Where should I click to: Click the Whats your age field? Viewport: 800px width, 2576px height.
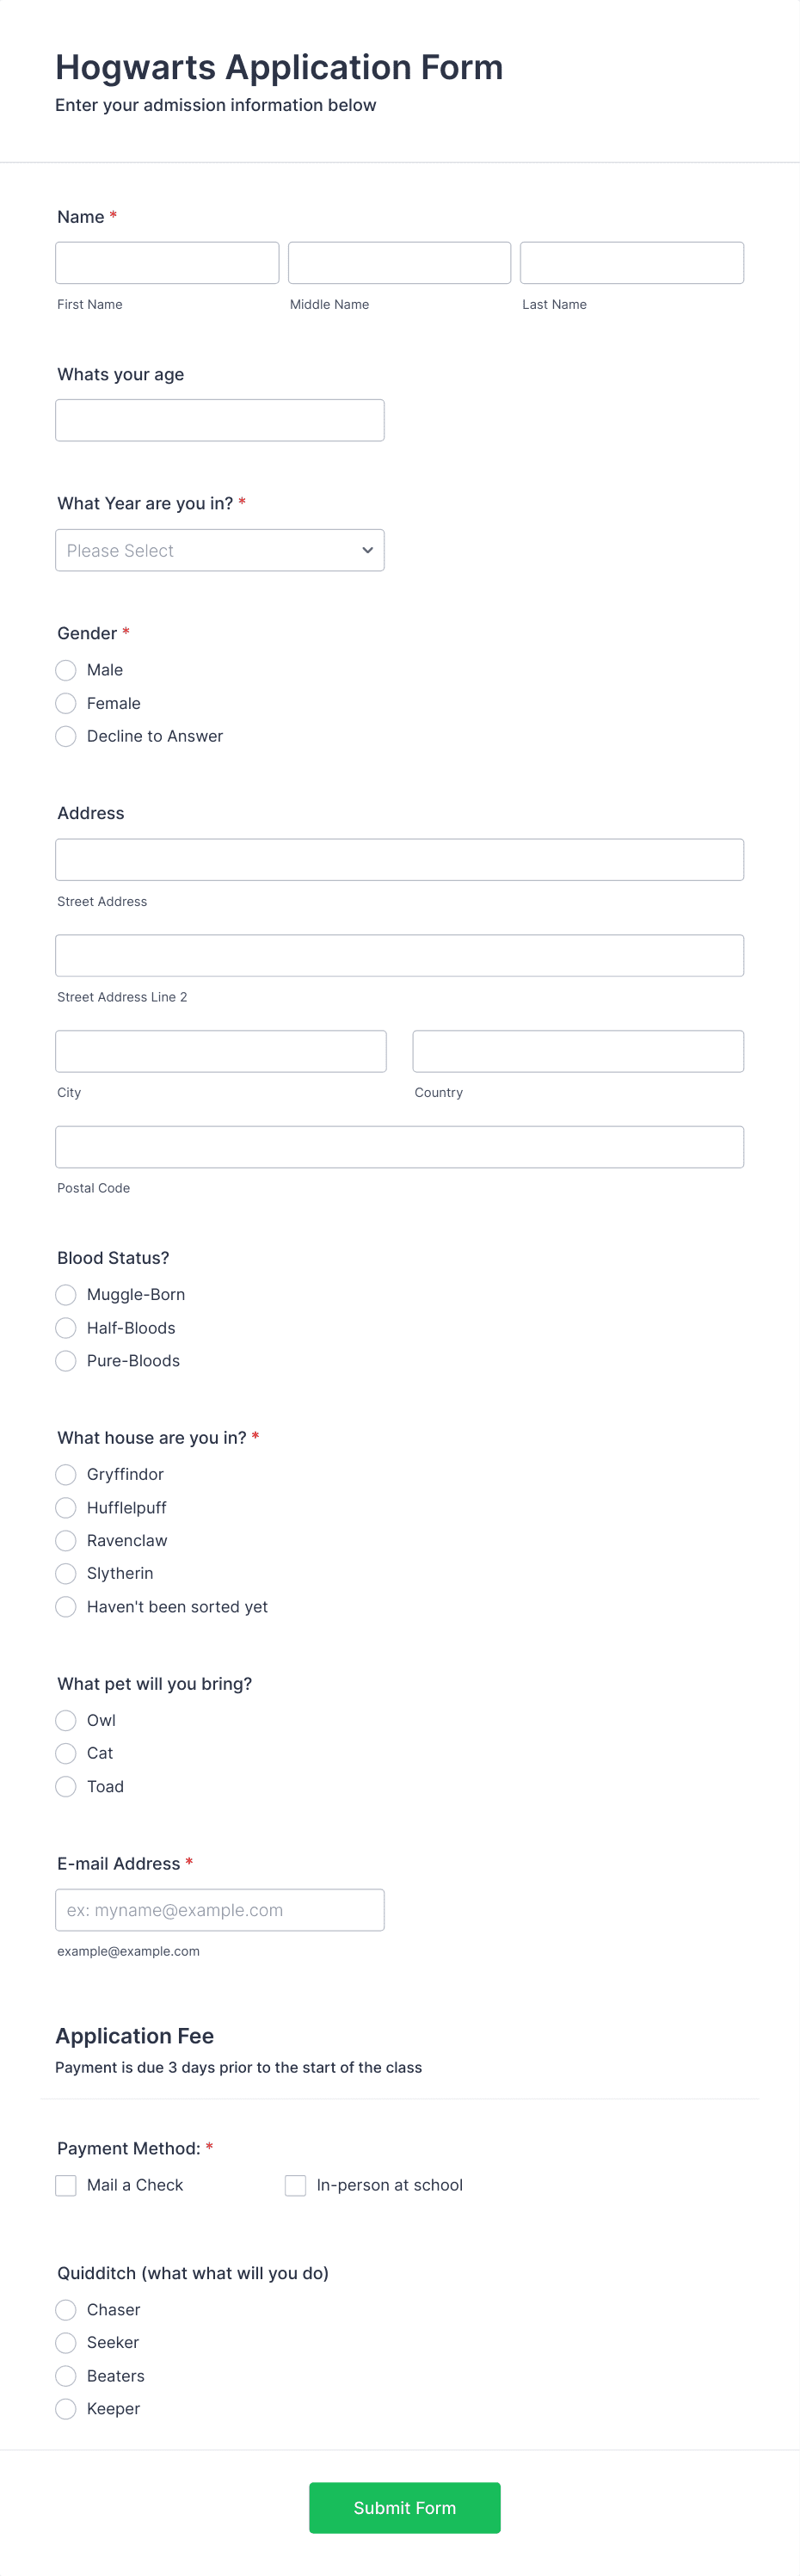tap(220, 419)
